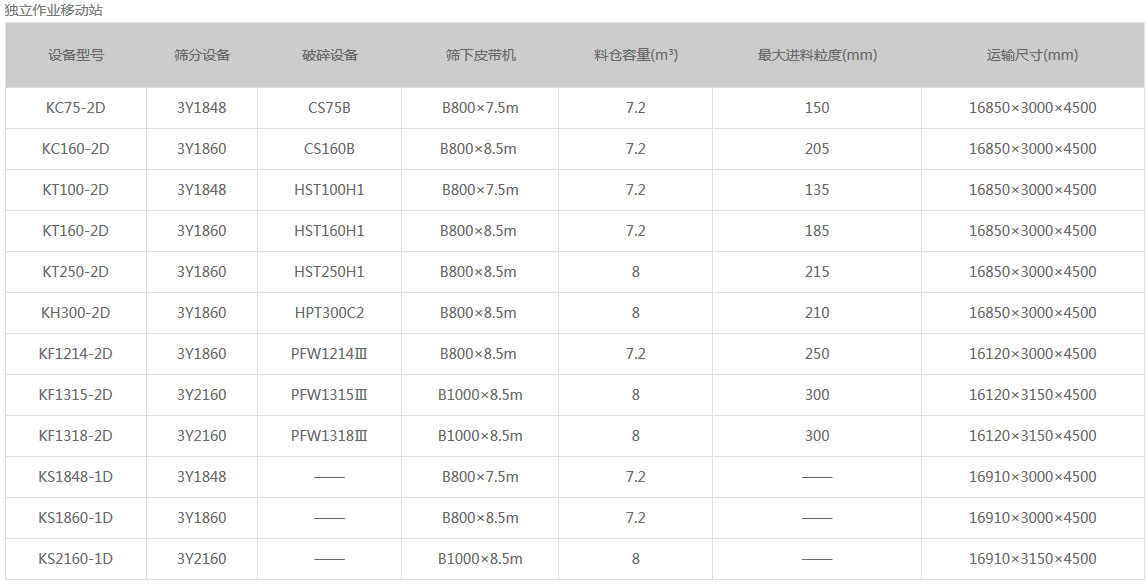Viewport: 1148px width, 585px height.
Task: Click the 16120×3000×4500 transport size cell
Action: 1032,354
